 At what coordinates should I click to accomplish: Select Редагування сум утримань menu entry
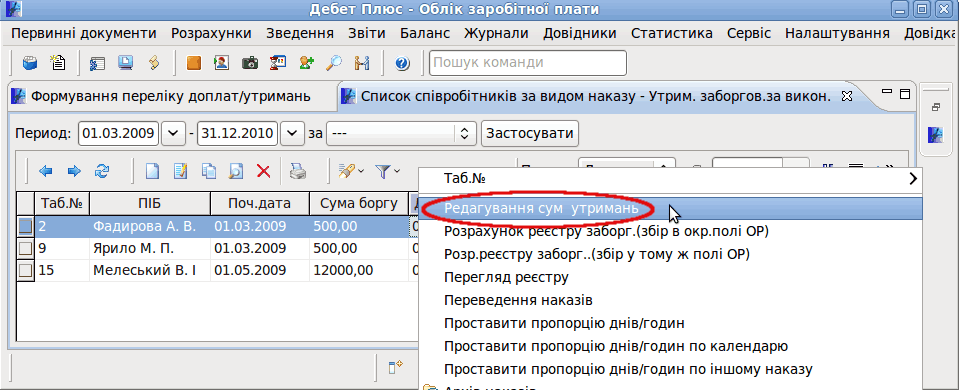[x=670, y=208]
